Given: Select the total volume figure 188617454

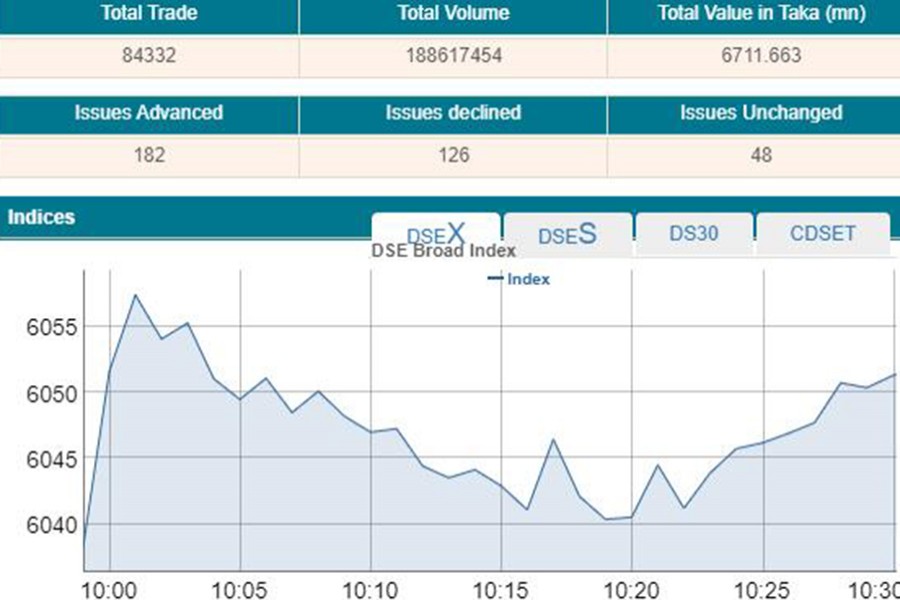Looking at the screenshot, I should (453, 56).
